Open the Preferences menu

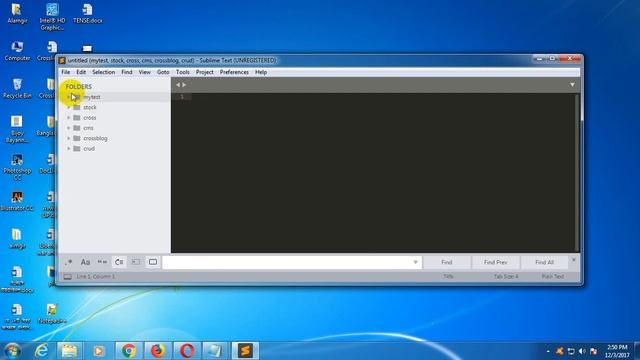[x=234, y=72]
